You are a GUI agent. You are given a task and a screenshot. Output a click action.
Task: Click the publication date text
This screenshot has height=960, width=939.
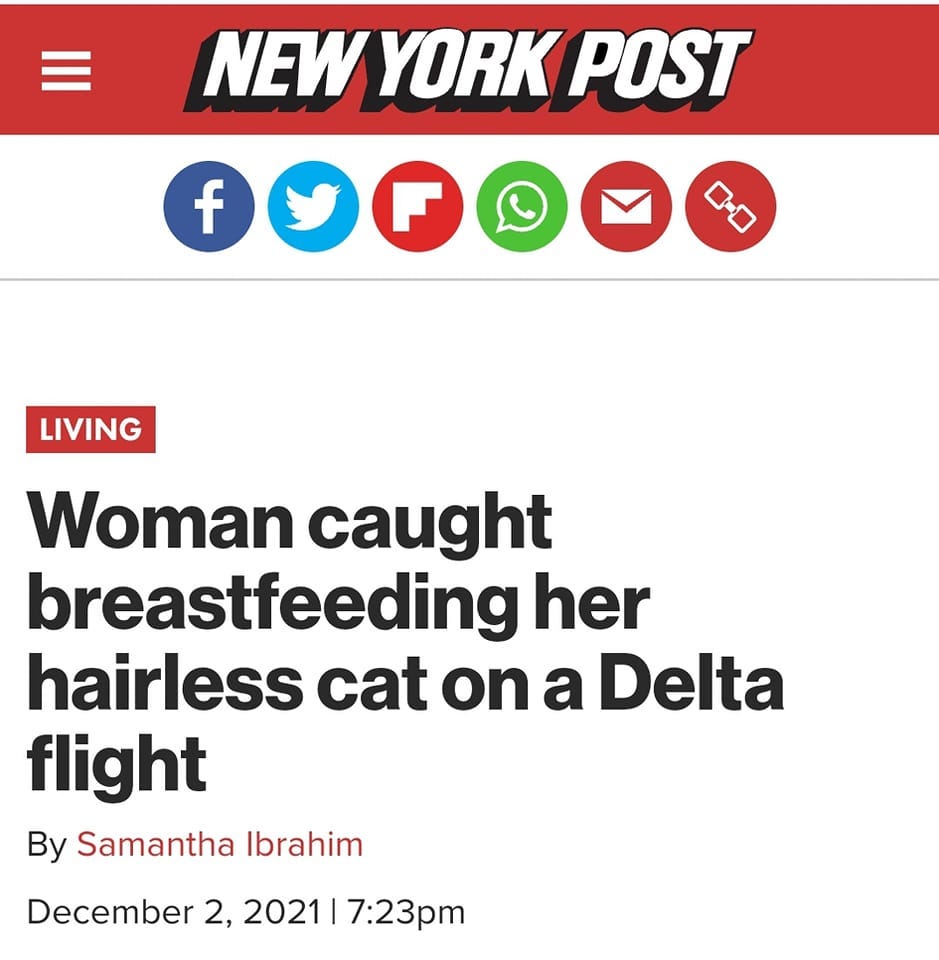click(247, 911)
